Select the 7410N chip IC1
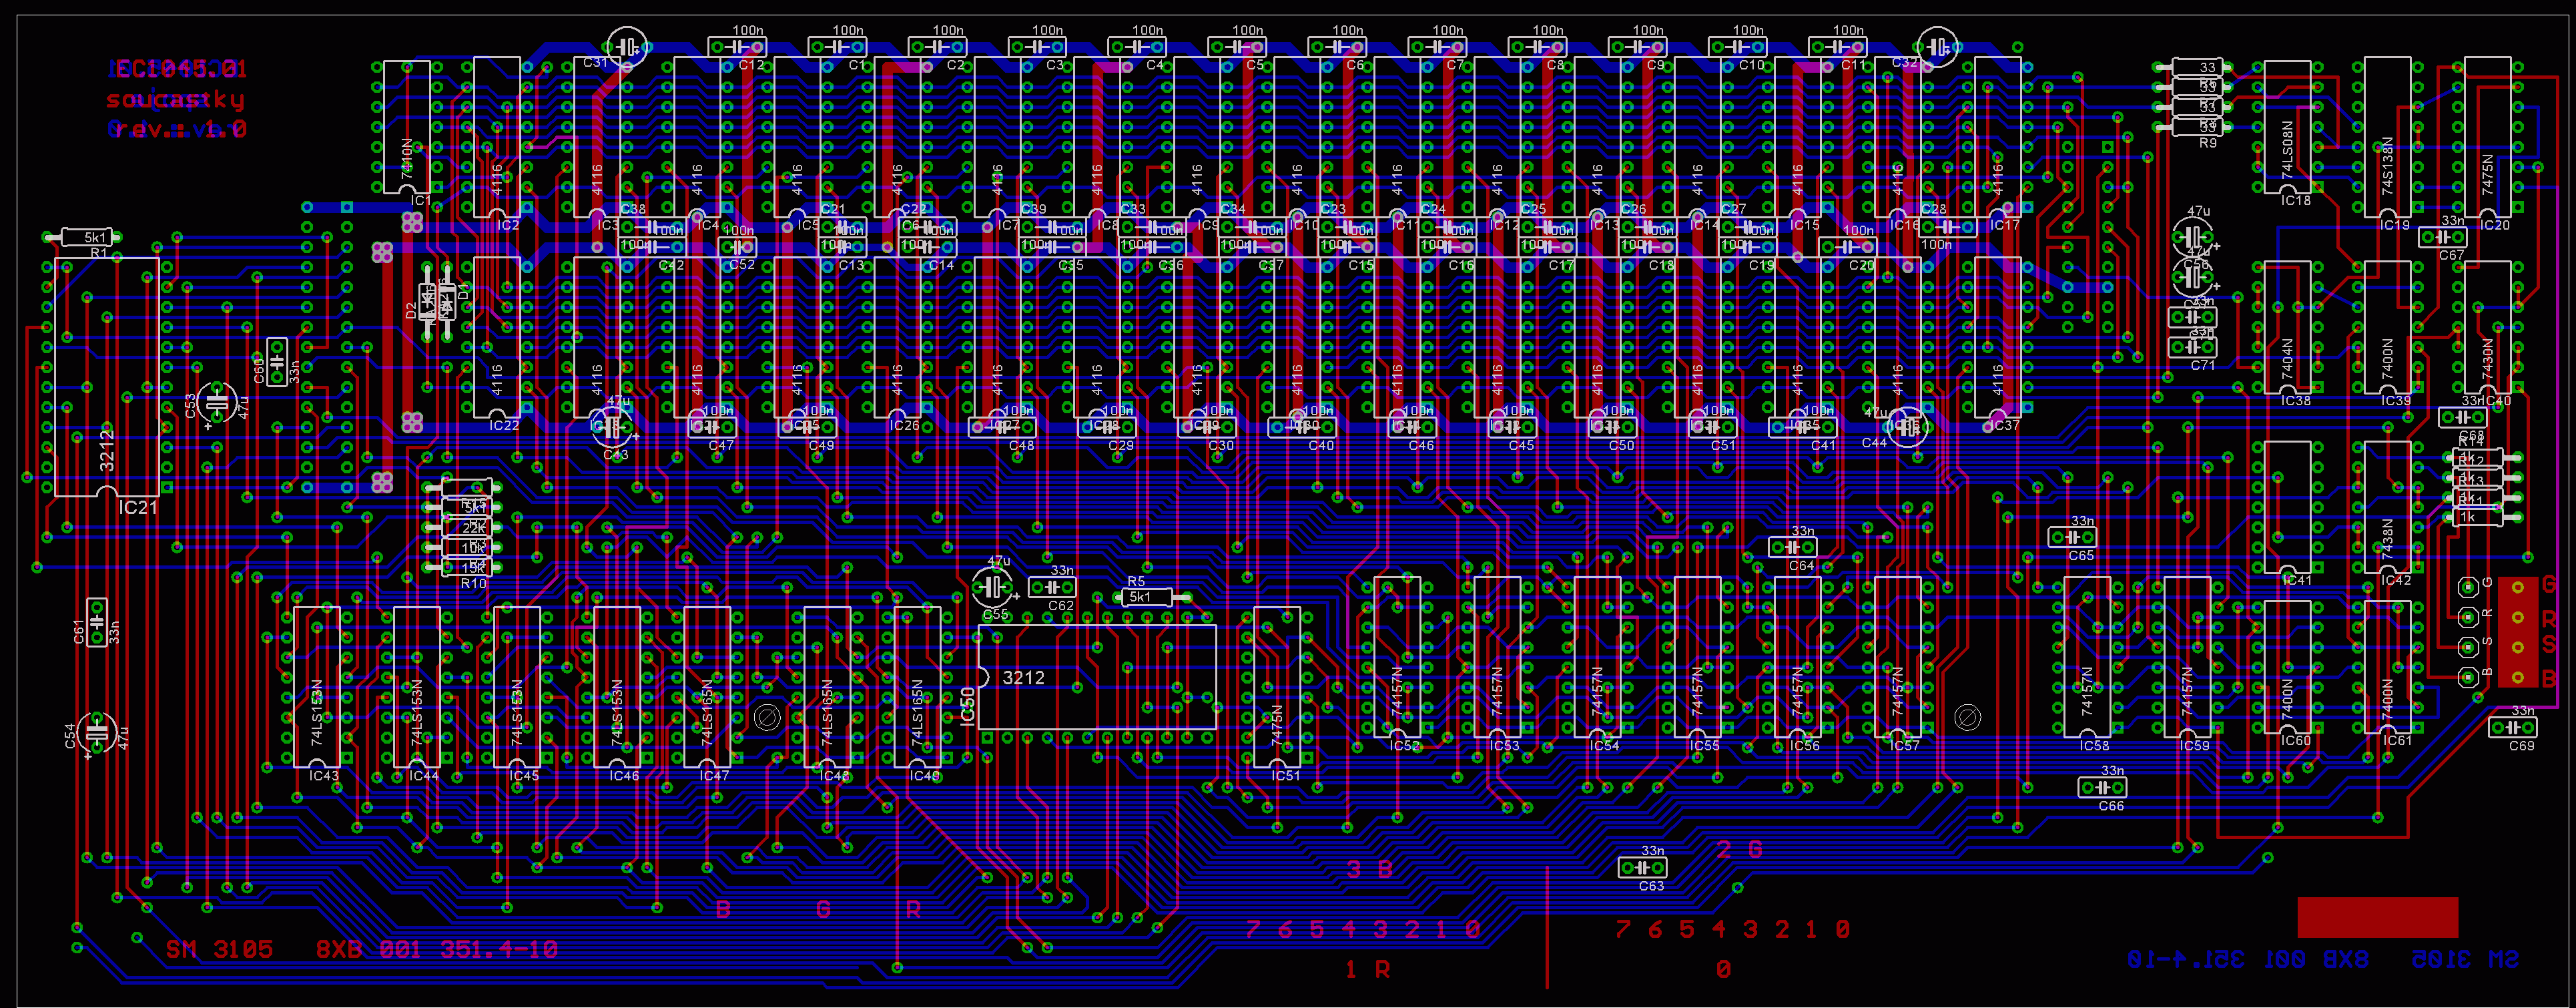Screen dimensions: 2576x1008 click(x=407, y=127)
